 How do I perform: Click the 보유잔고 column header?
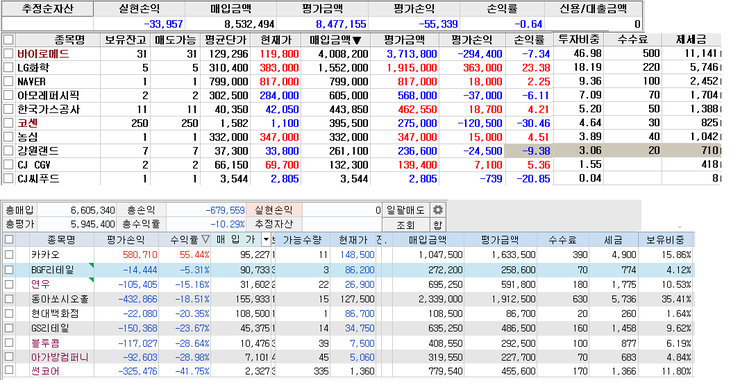coord(126,40)
